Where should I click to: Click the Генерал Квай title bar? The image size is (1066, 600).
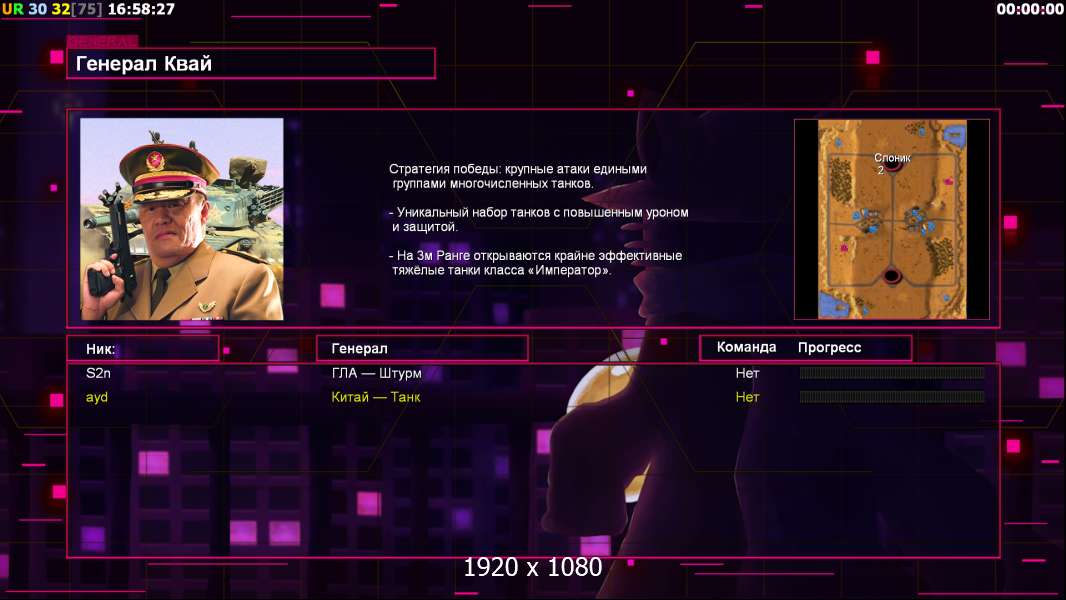pyautogui.click(x=251, y=63)
